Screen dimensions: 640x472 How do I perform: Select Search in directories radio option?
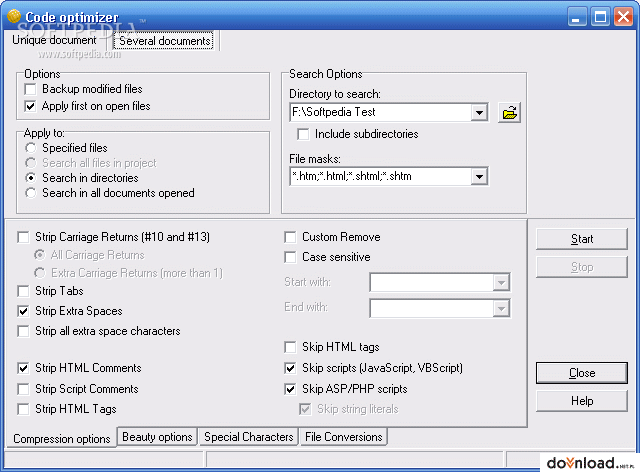[31, 178]
